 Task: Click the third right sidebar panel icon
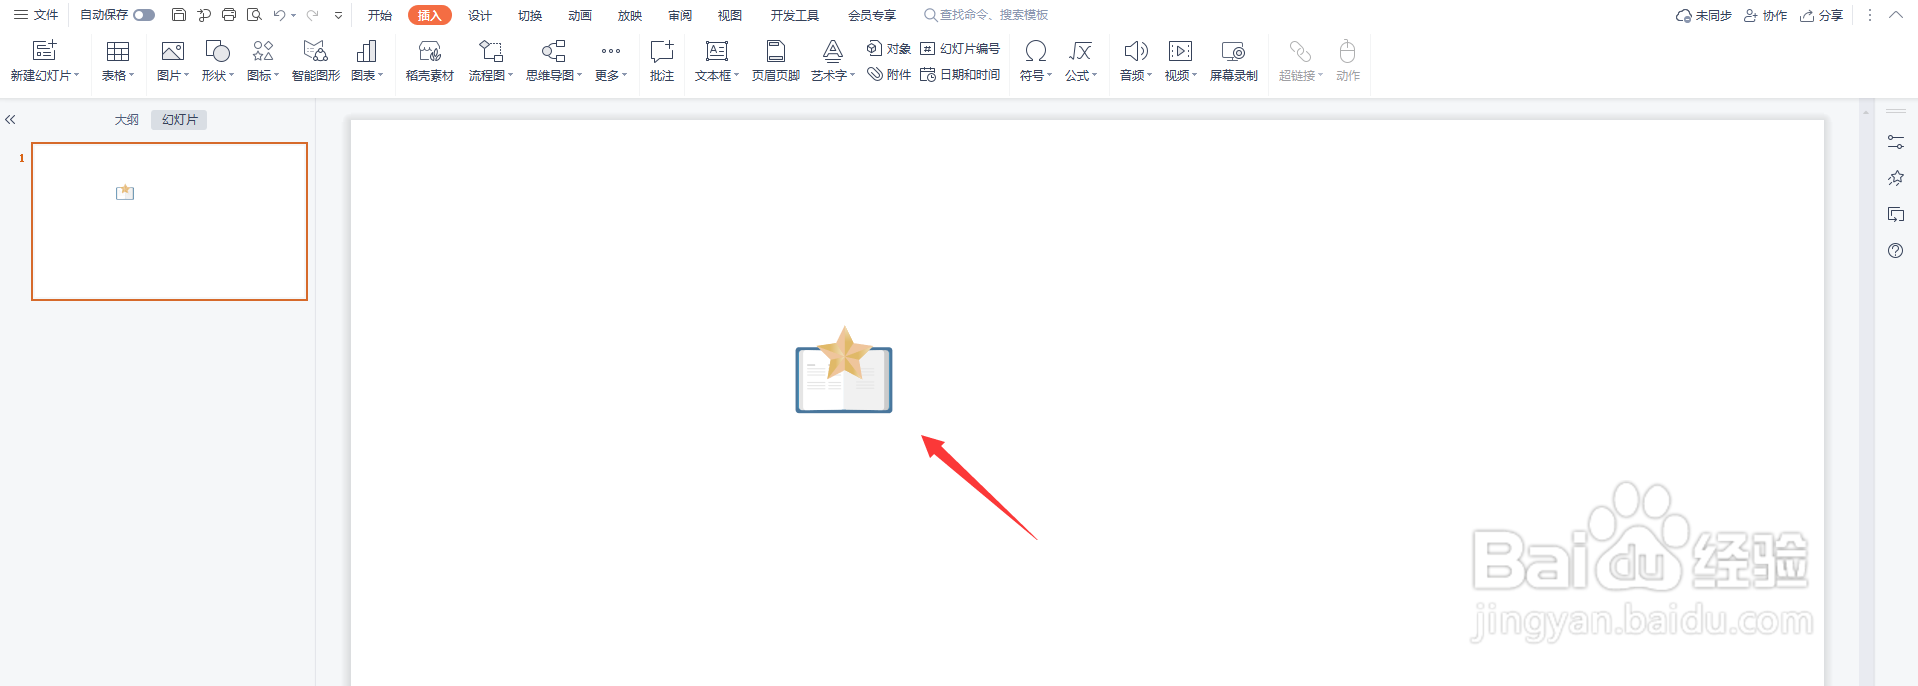[1896, 215]
